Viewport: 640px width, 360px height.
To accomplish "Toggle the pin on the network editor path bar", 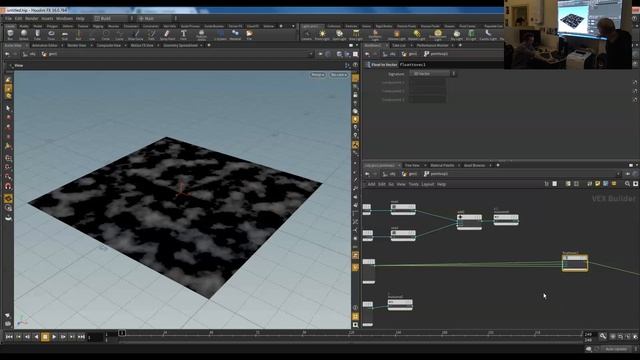I will click(628, 174).
